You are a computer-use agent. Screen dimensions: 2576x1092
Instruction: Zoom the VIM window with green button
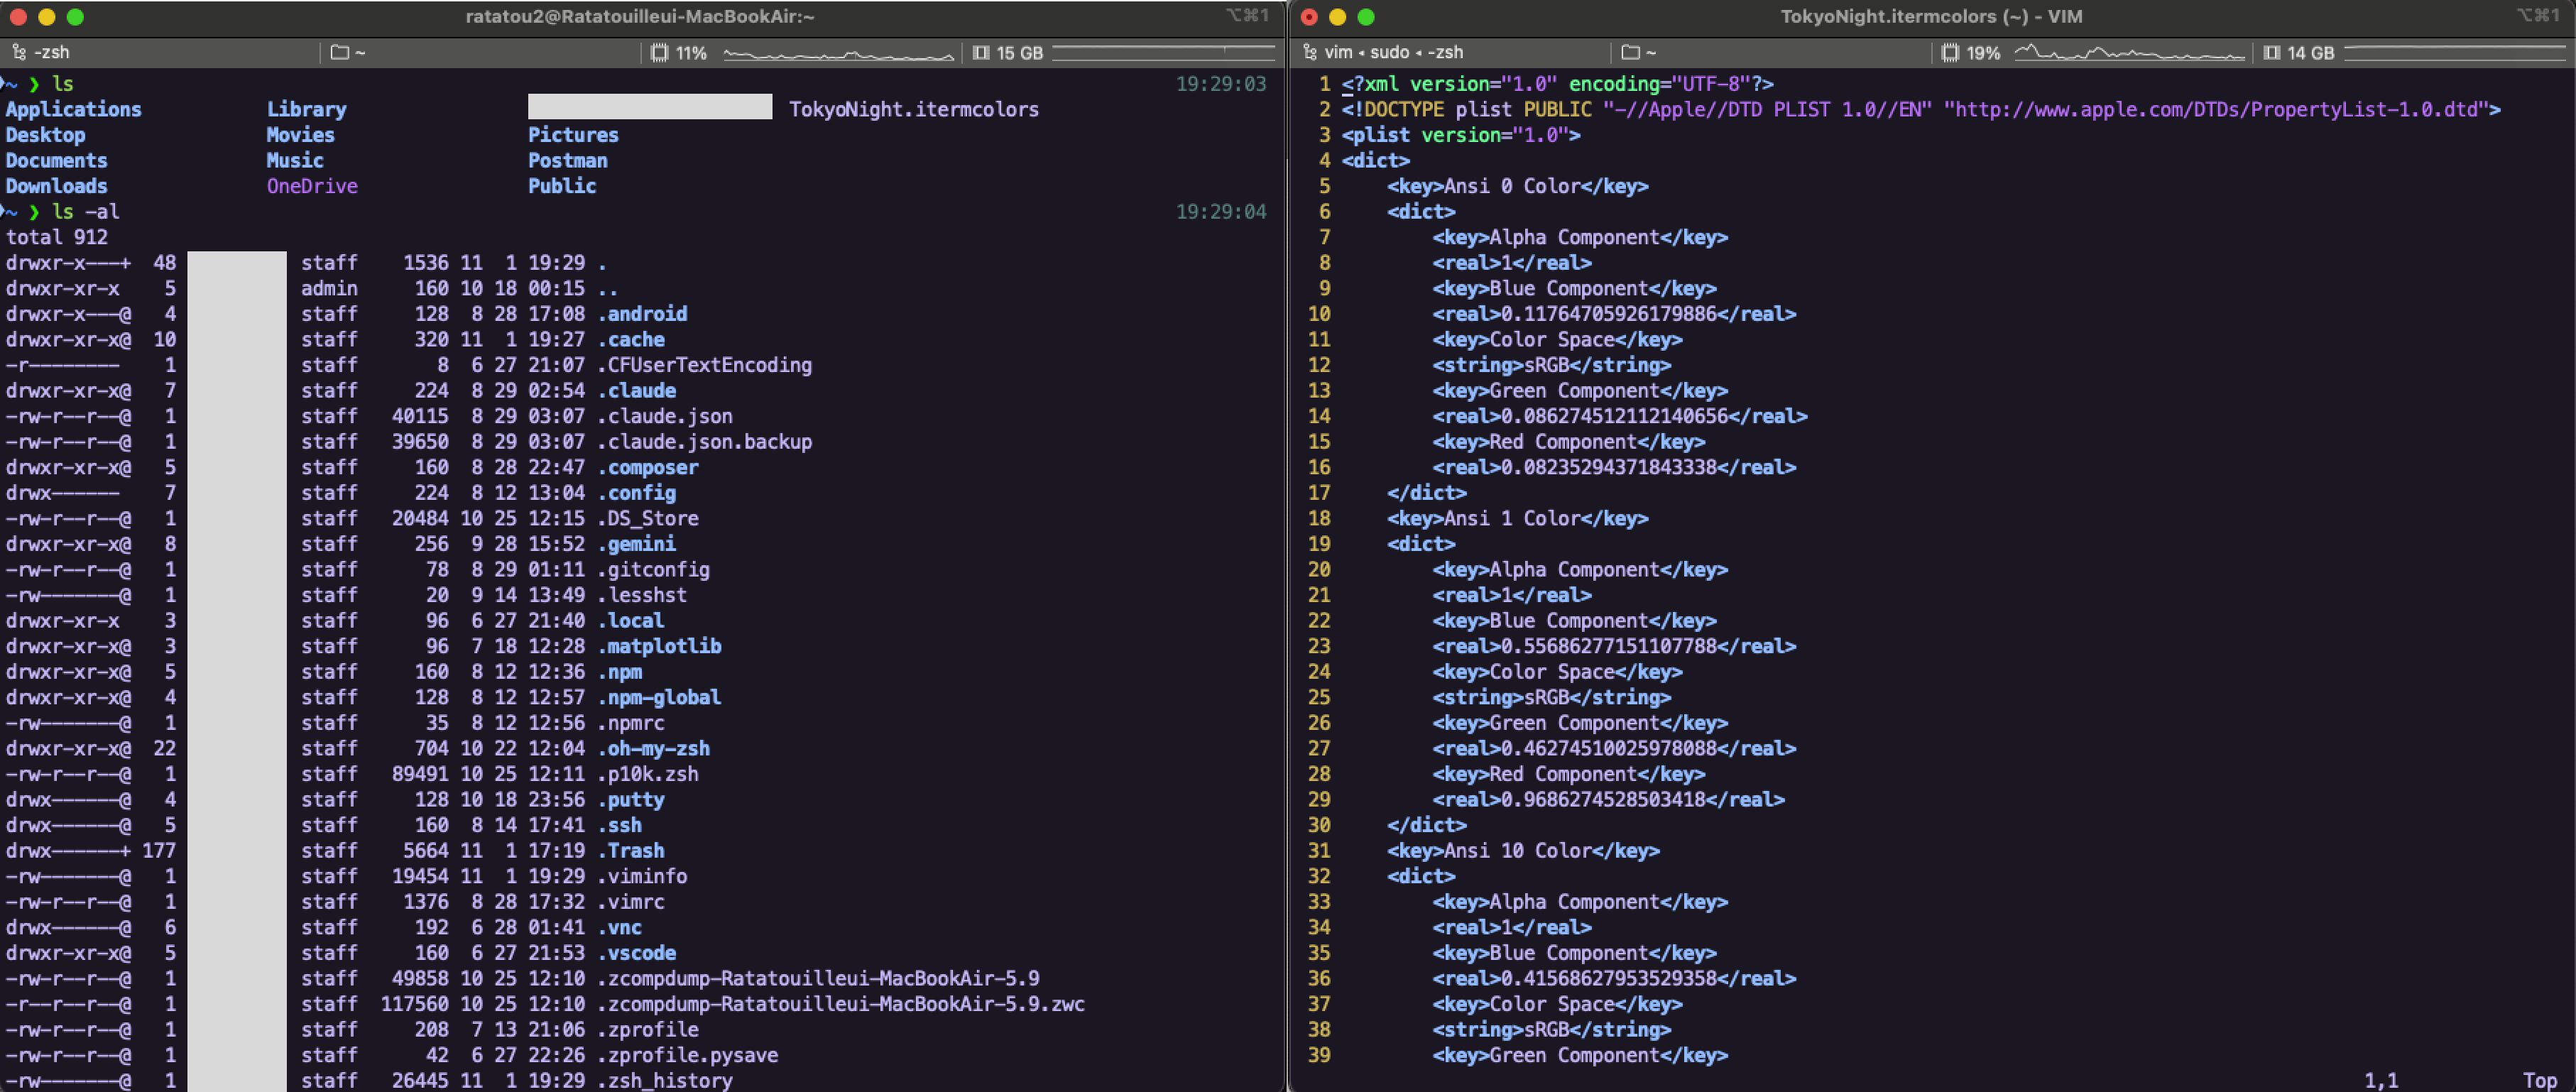tap(1366, 17)
